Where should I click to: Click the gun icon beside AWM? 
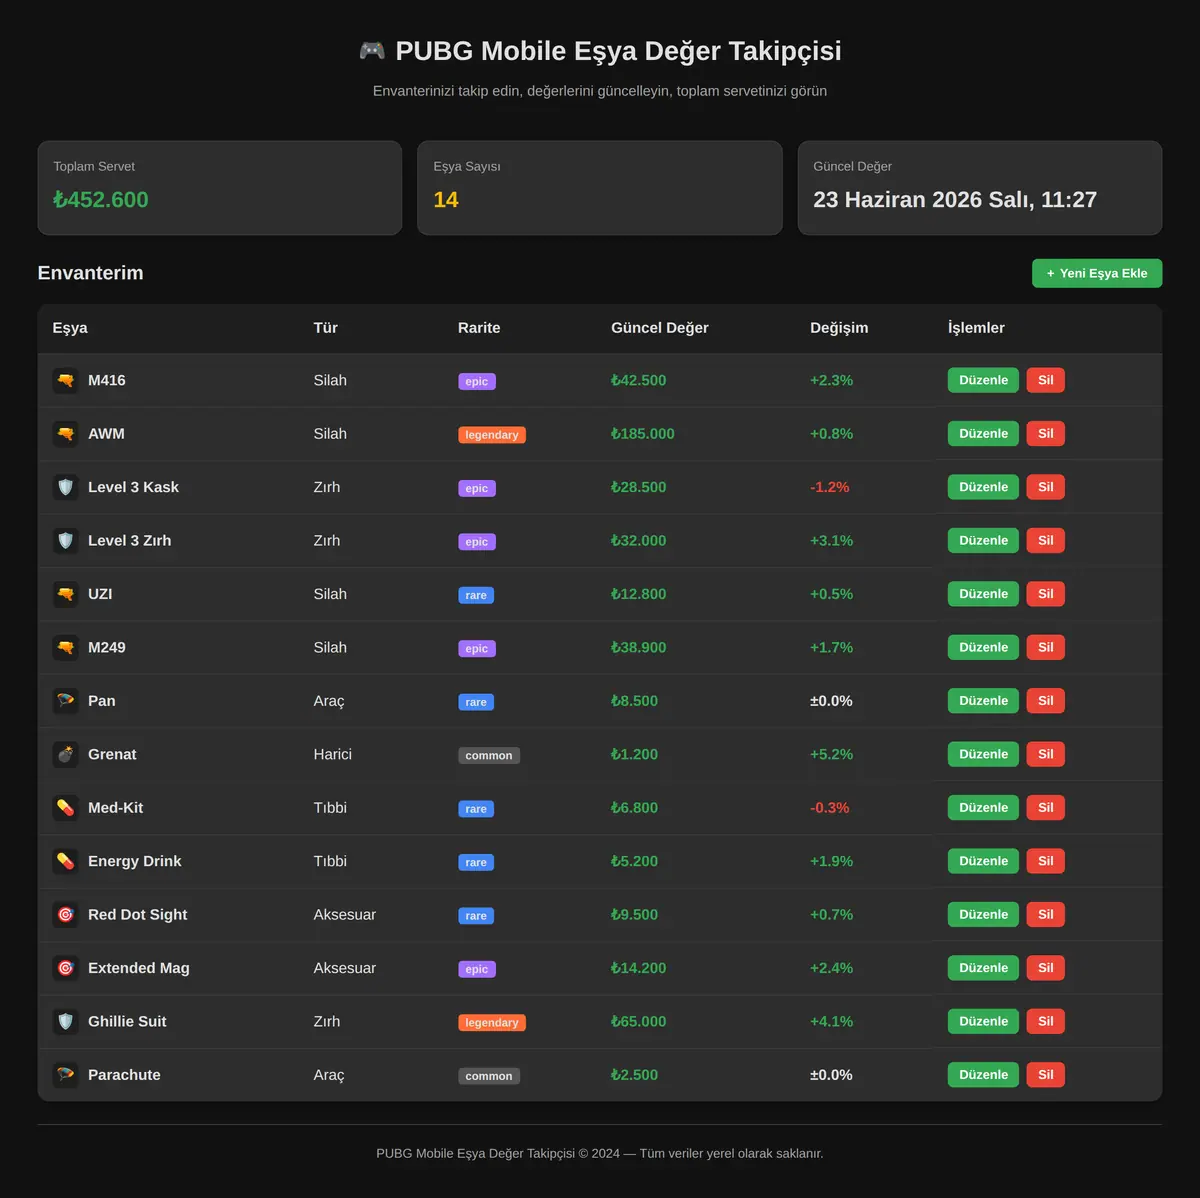(x=65, y=434)
